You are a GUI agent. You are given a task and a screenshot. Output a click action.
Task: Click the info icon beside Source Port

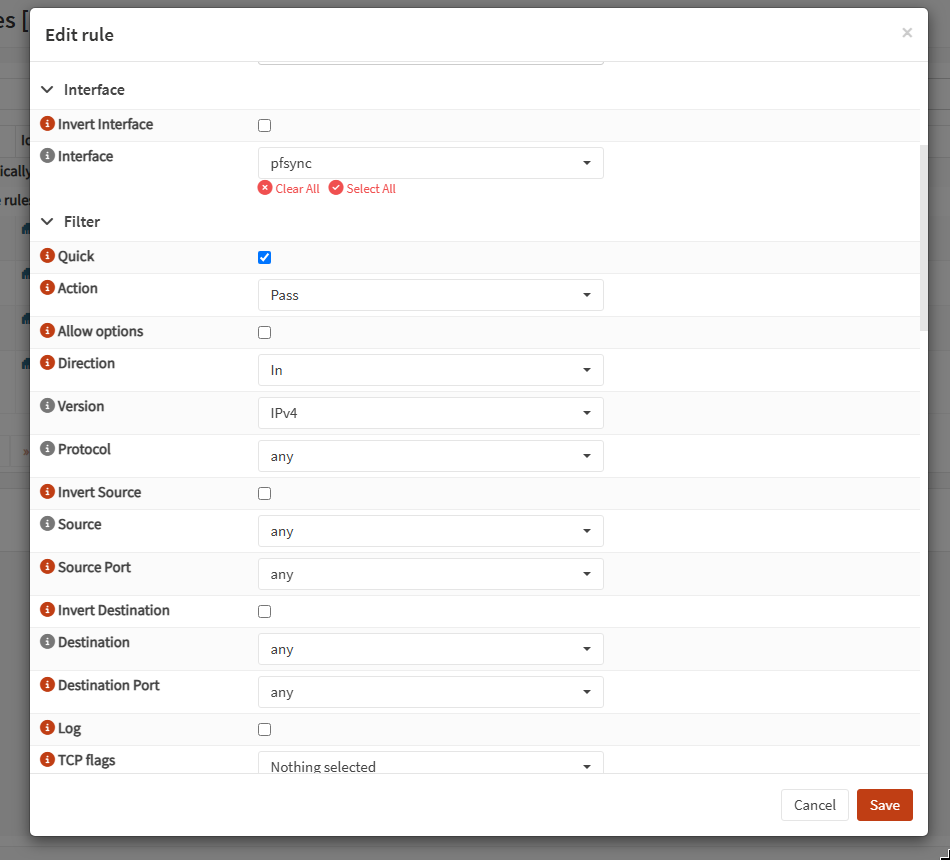(47, 567)
